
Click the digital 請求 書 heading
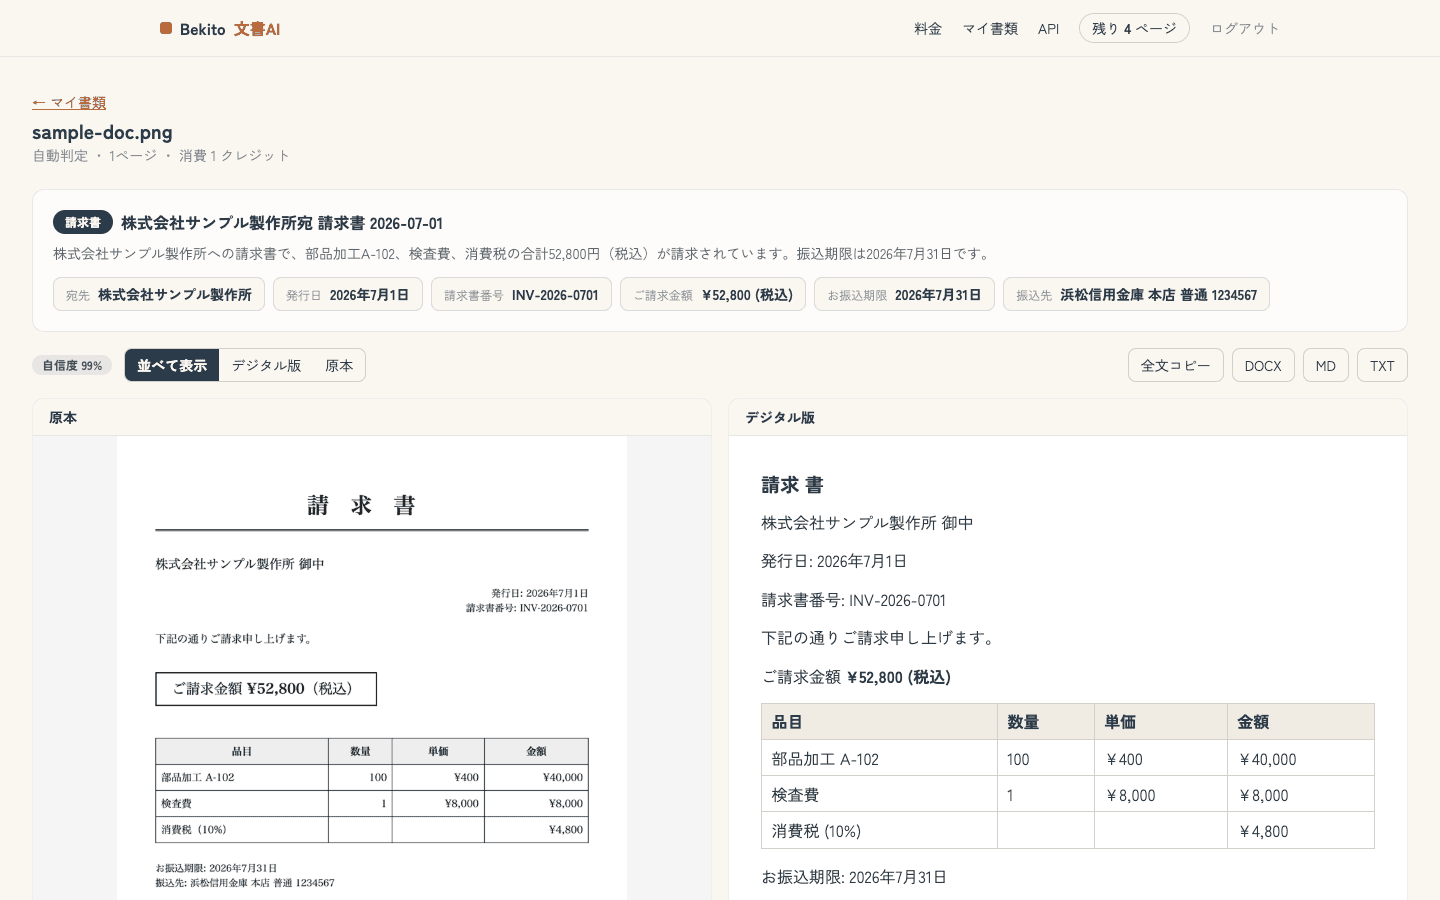[x=792, y=485]
